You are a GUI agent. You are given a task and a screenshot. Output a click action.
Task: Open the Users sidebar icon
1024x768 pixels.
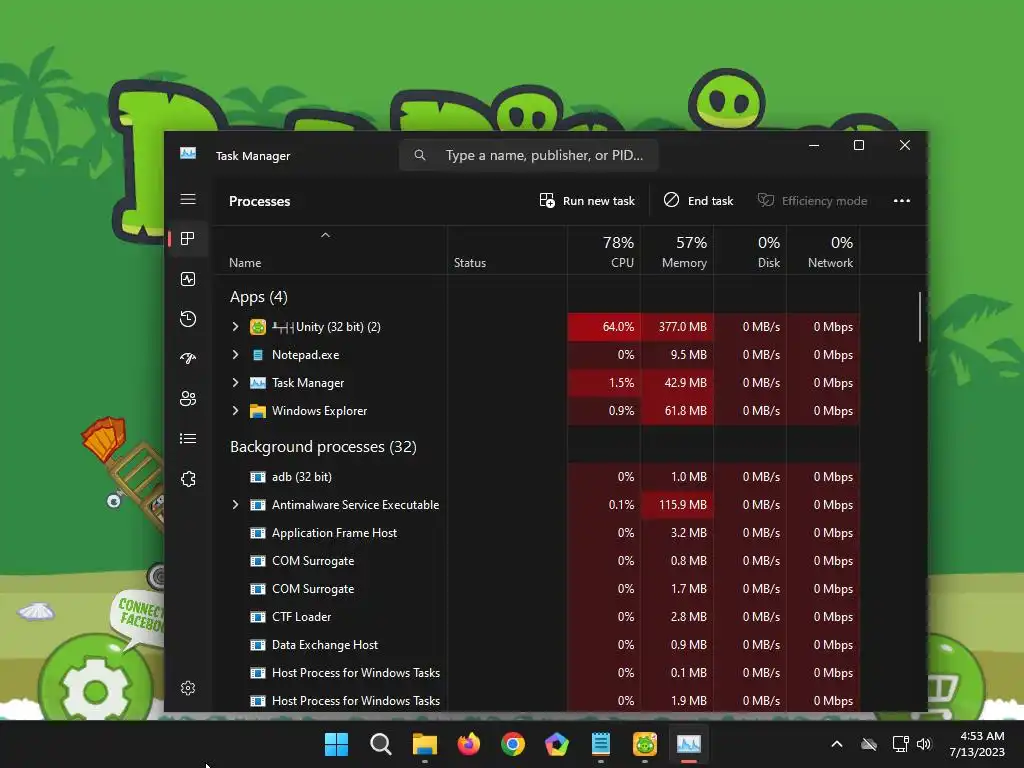click(188, 398)
